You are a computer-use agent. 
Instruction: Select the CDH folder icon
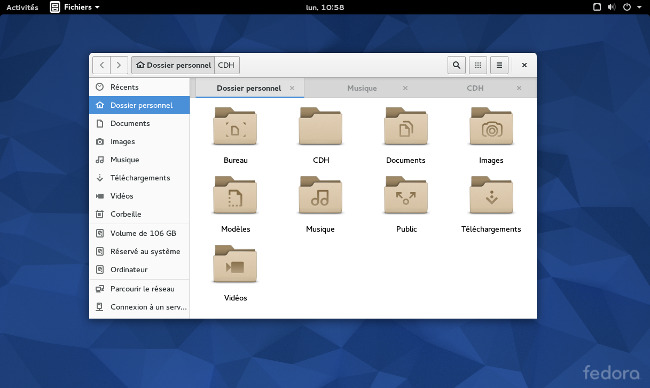(x=320, y=126)
